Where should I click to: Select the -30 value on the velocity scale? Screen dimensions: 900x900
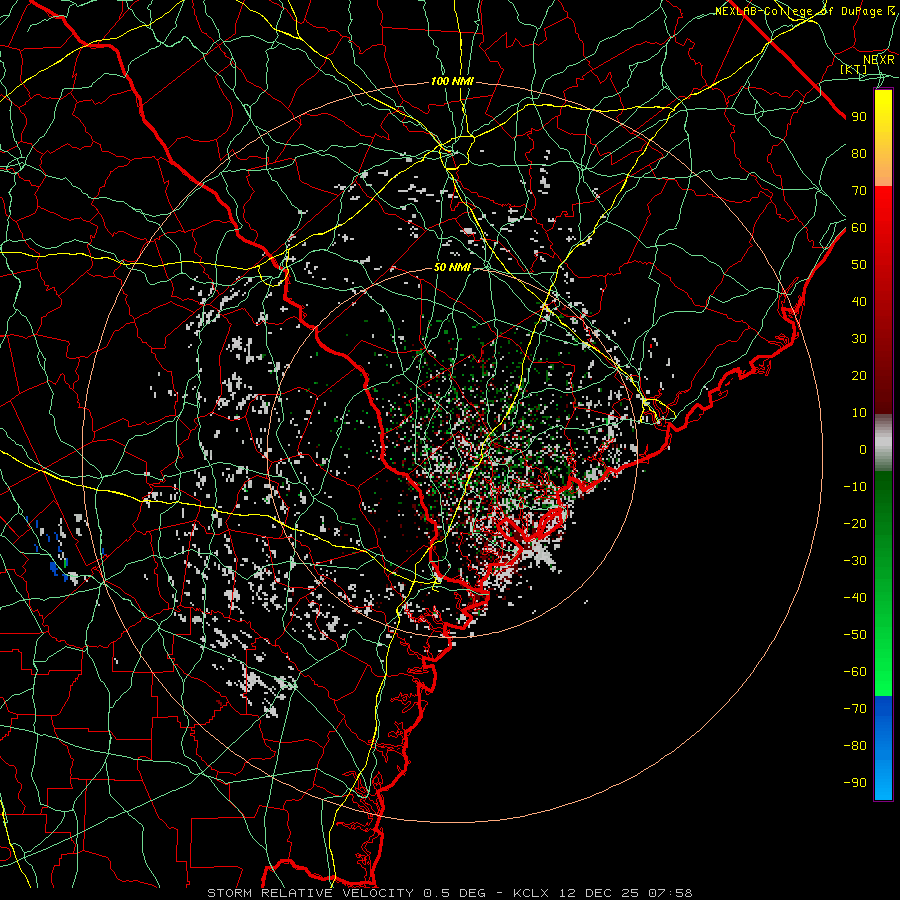click(x=855, y=561)
